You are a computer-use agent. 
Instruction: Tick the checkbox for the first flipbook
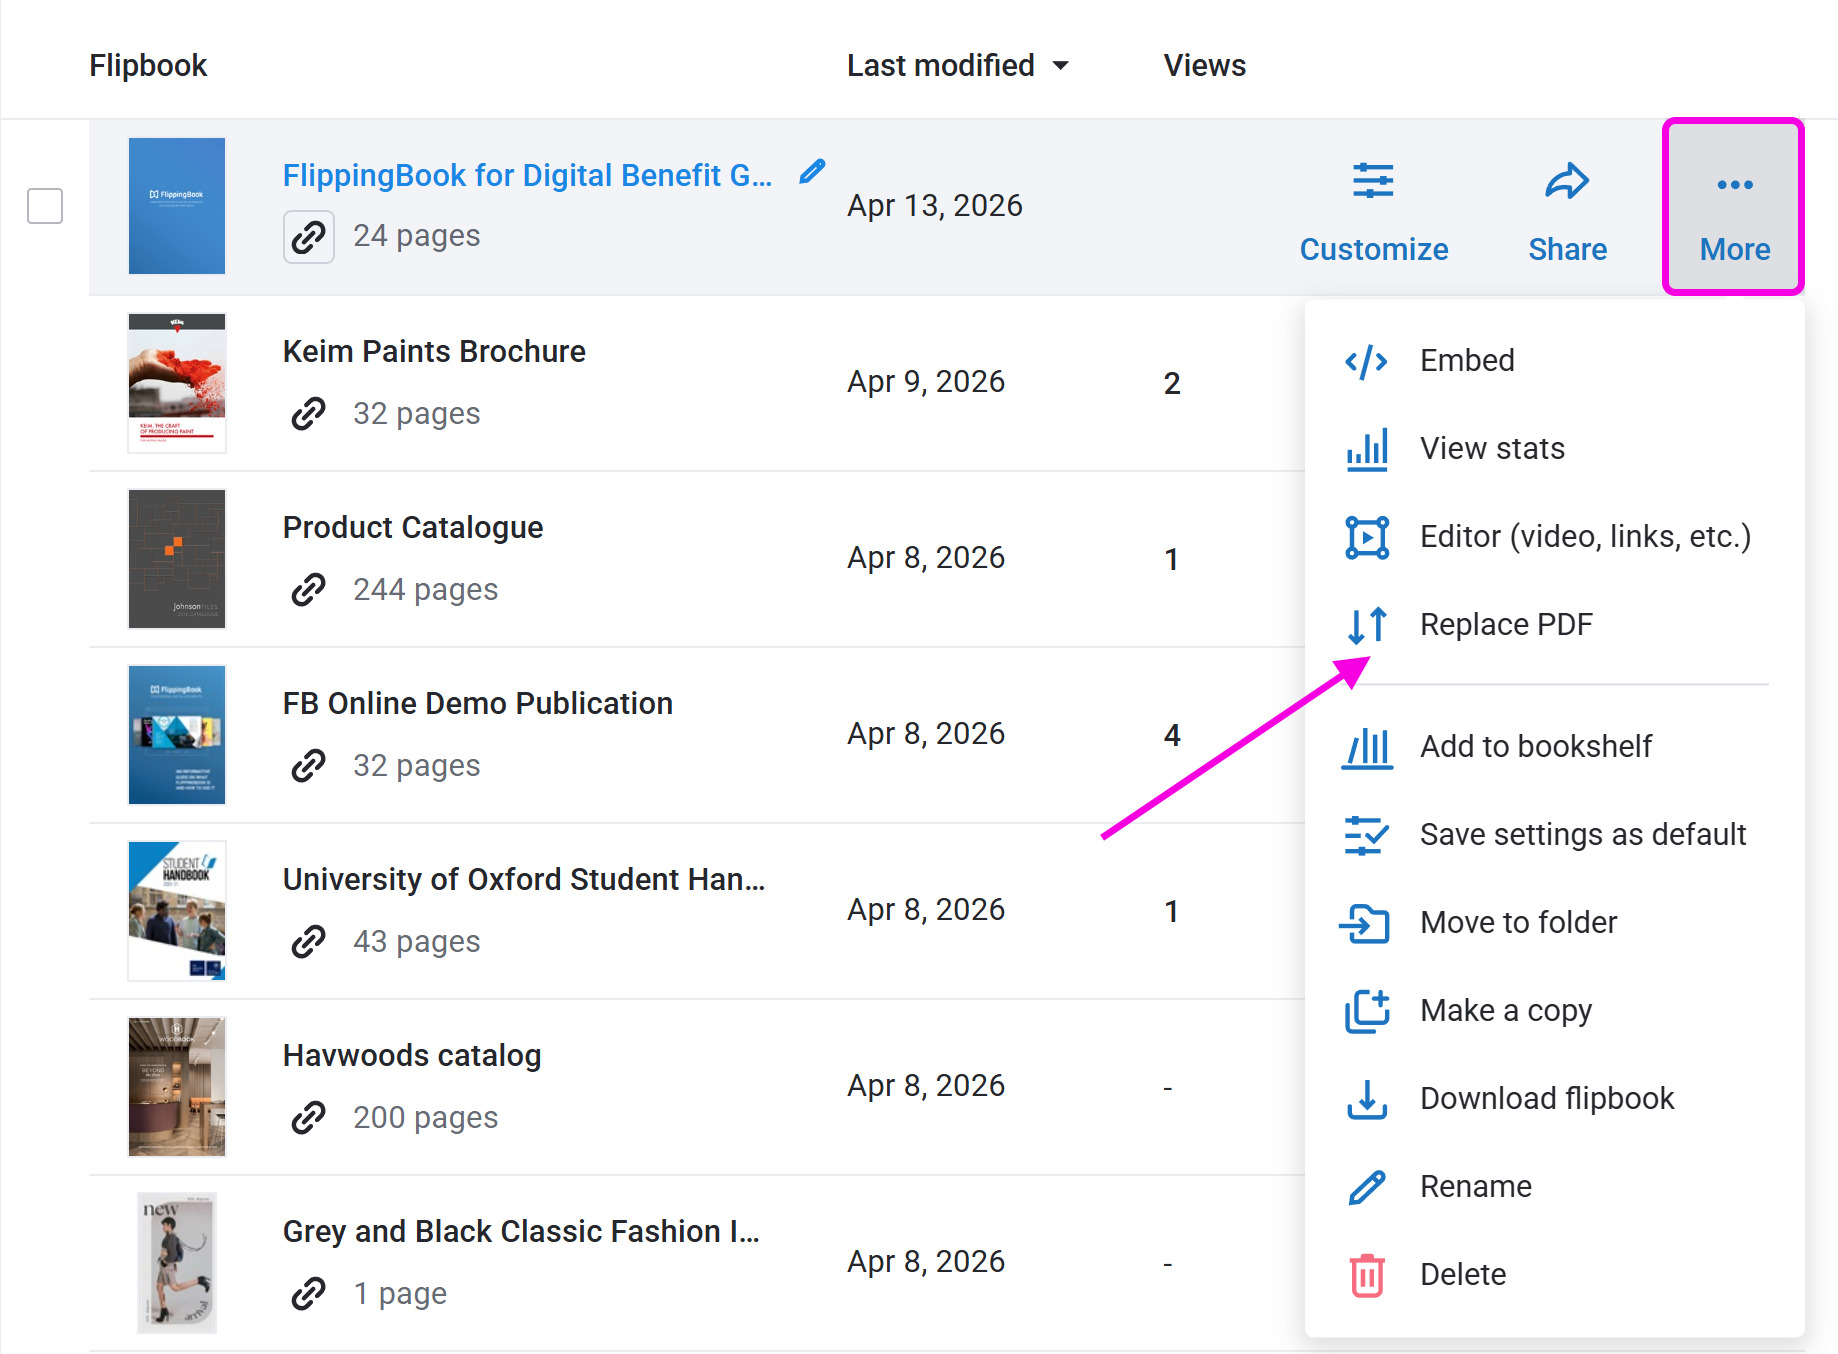(45, 206)
